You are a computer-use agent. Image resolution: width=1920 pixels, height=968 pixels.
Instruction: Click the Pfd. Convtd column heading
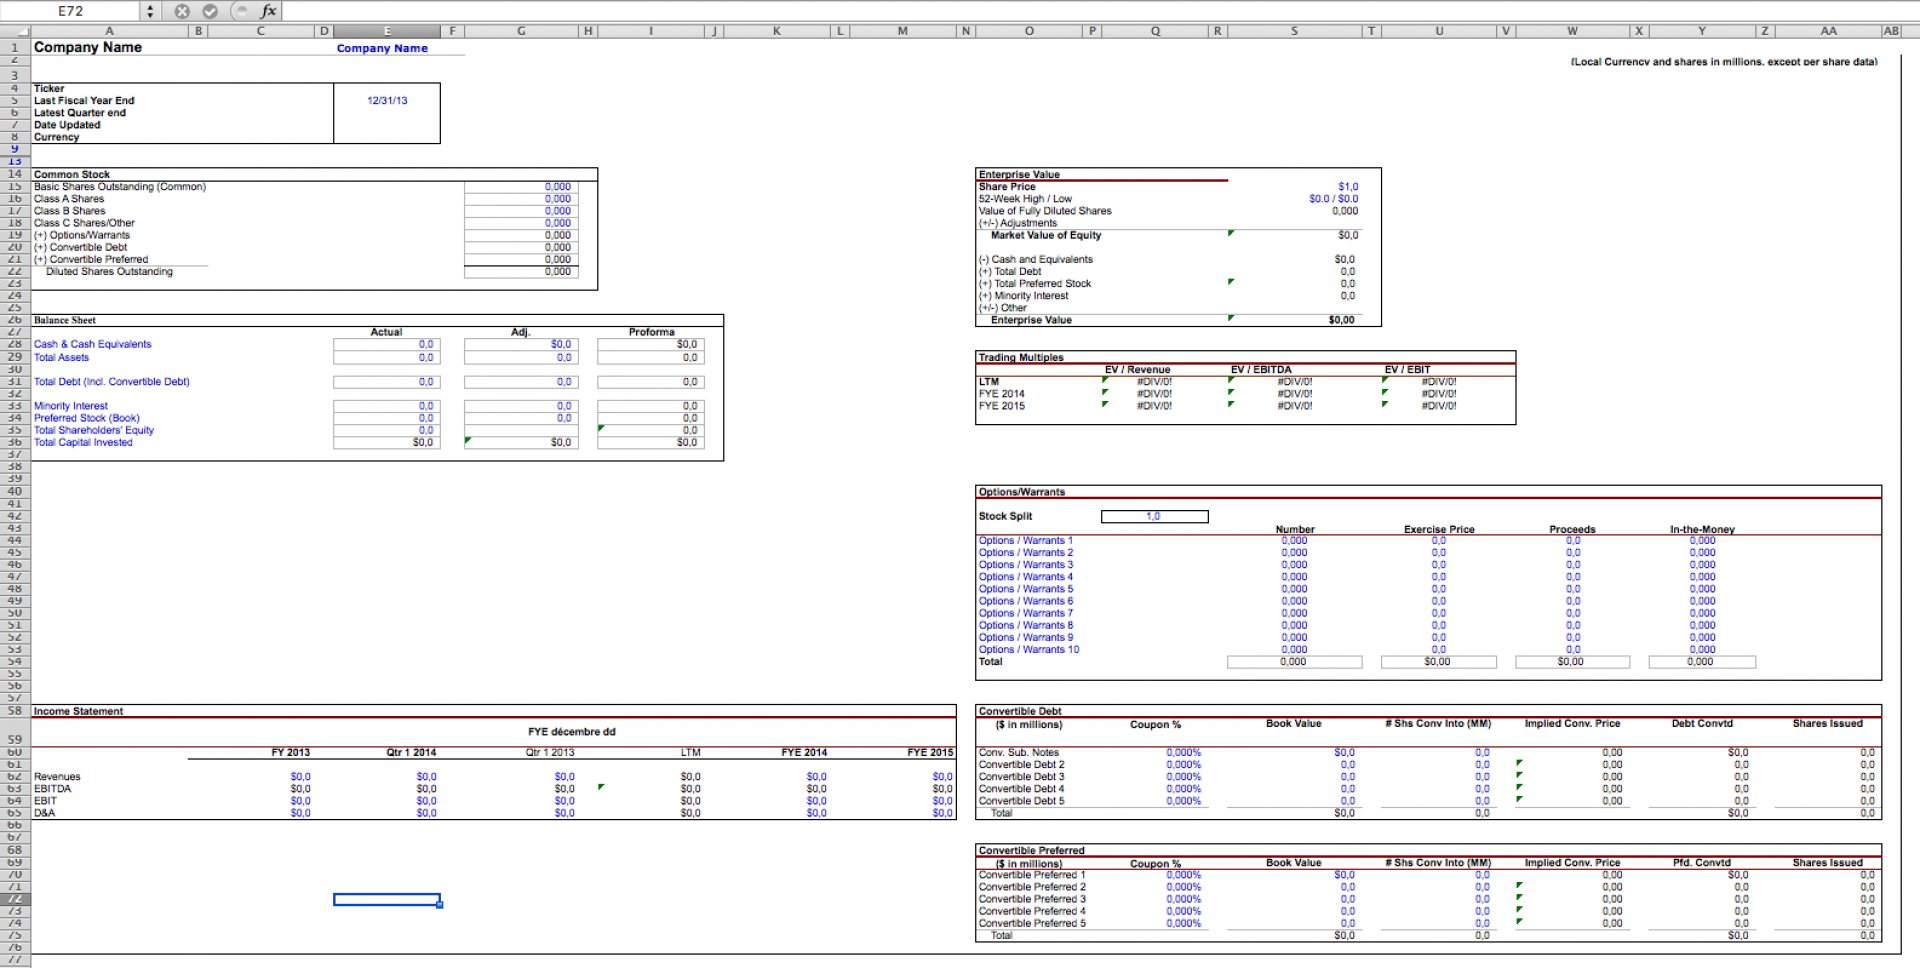click(1701, 863)
